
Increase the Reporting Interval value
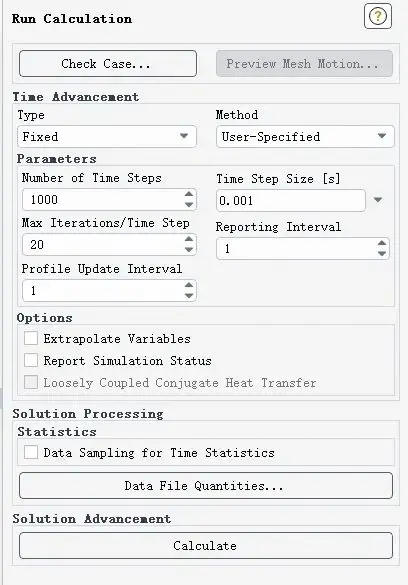pos(382,243)
